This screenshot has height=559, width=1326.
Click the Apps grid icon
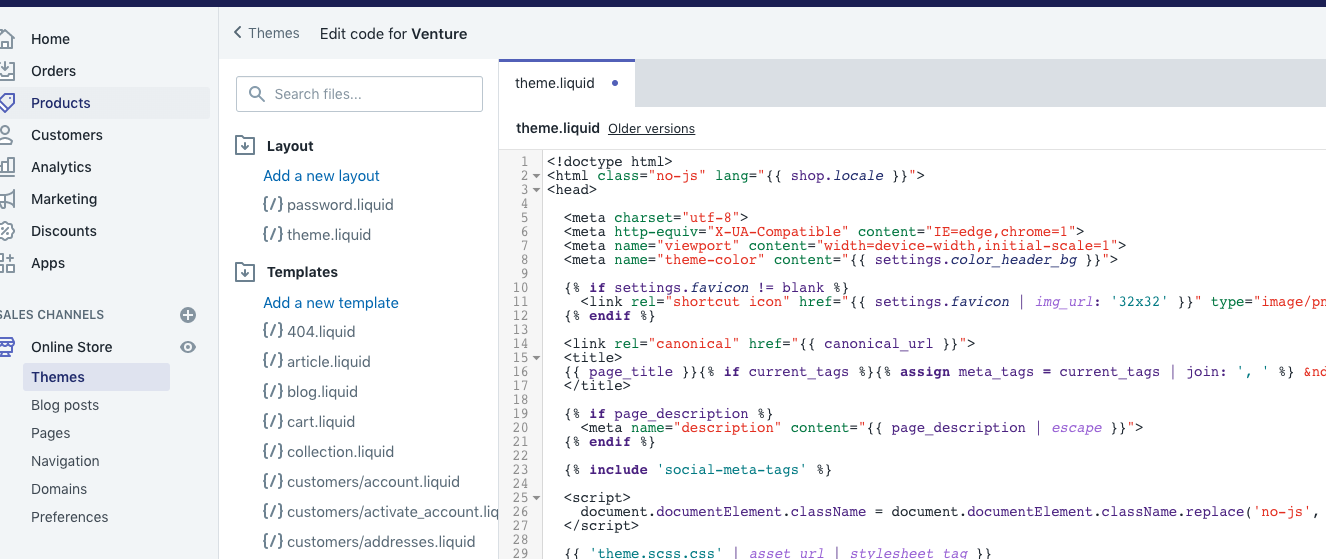[x=7, y=263]
